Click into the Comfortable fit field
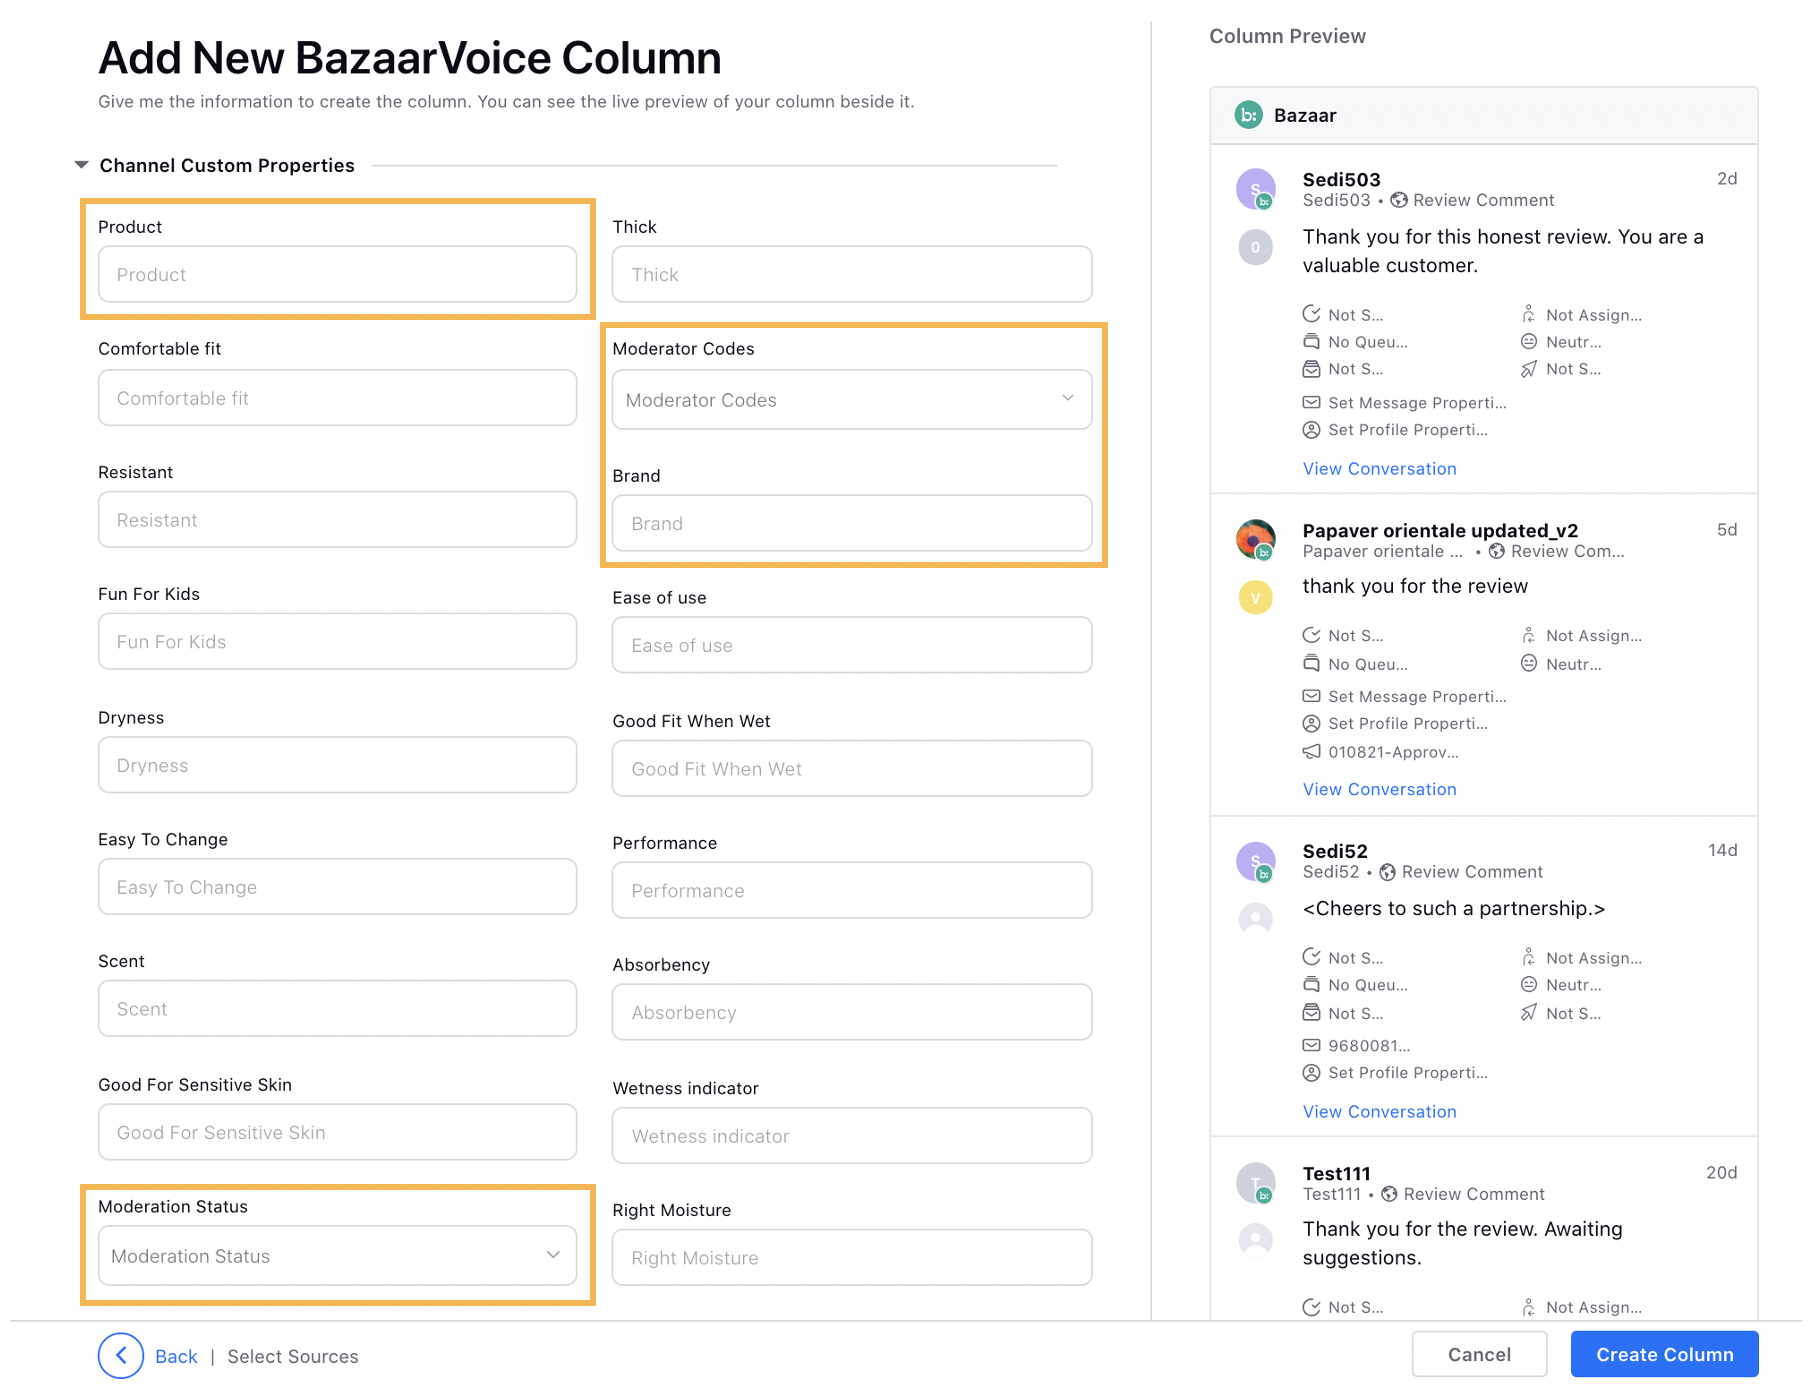 pyautogui.click(x=337, y=398)
